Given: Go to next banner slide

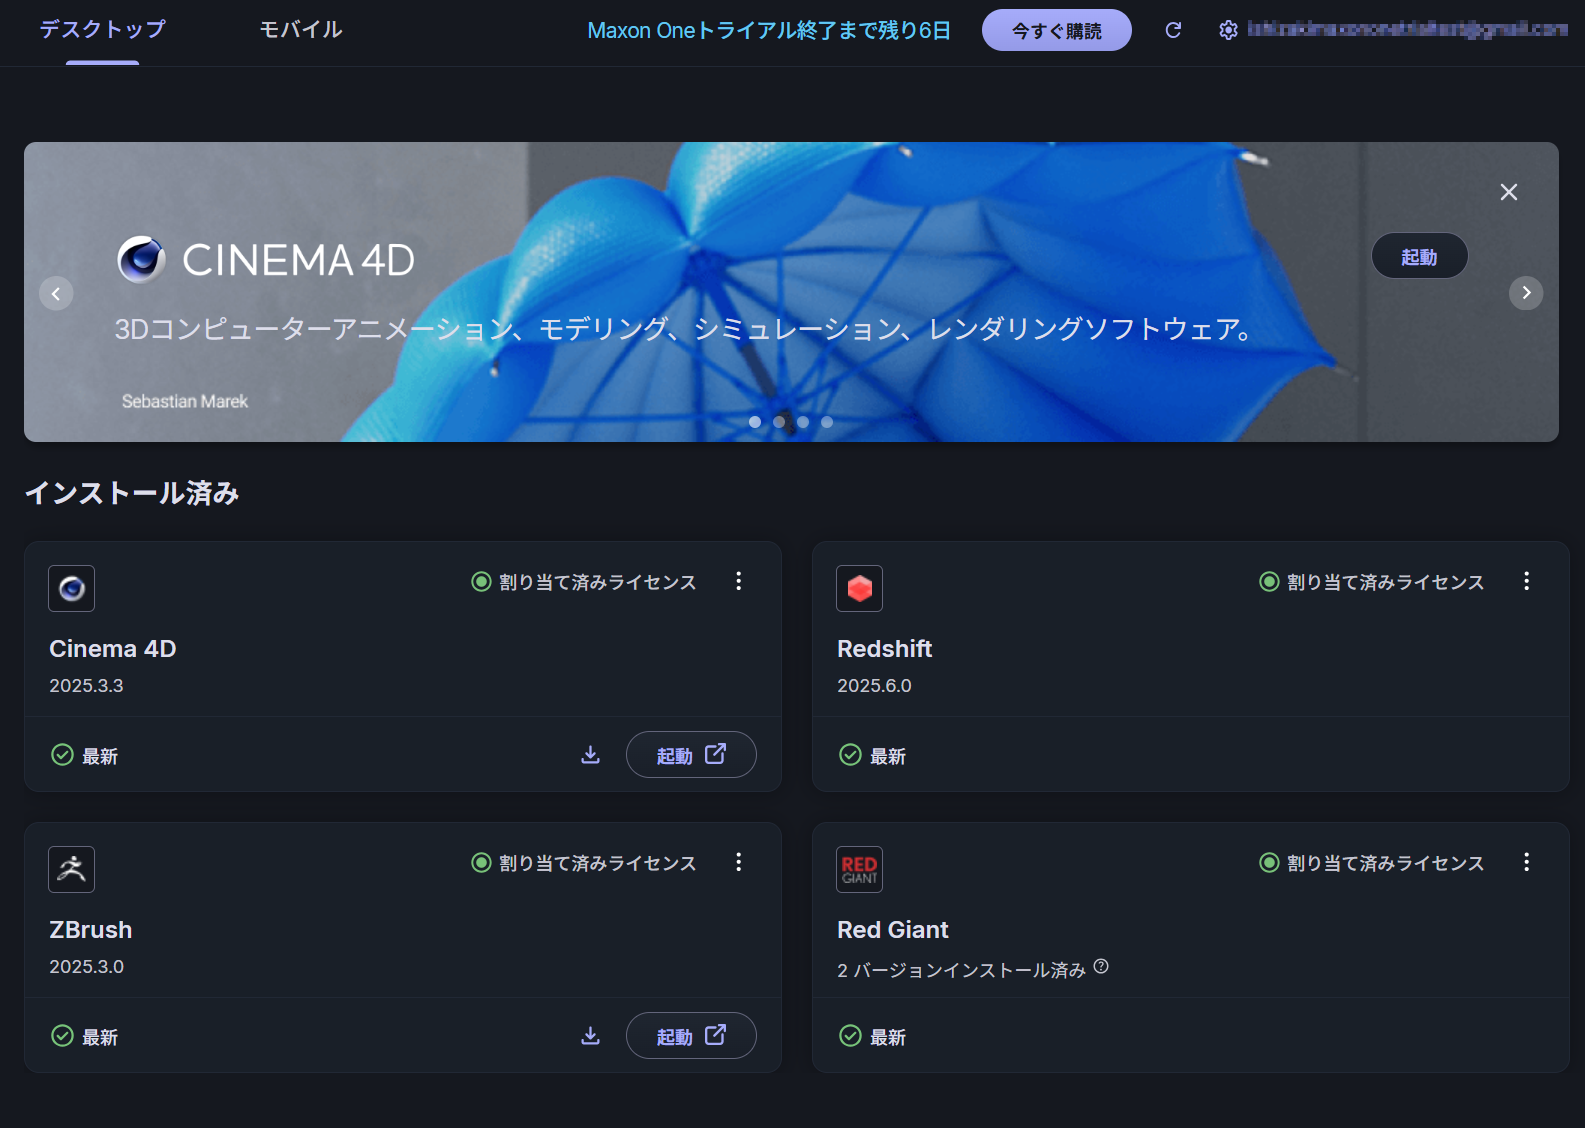Looking at the screenshot, I should click(x=1526, y=293).
